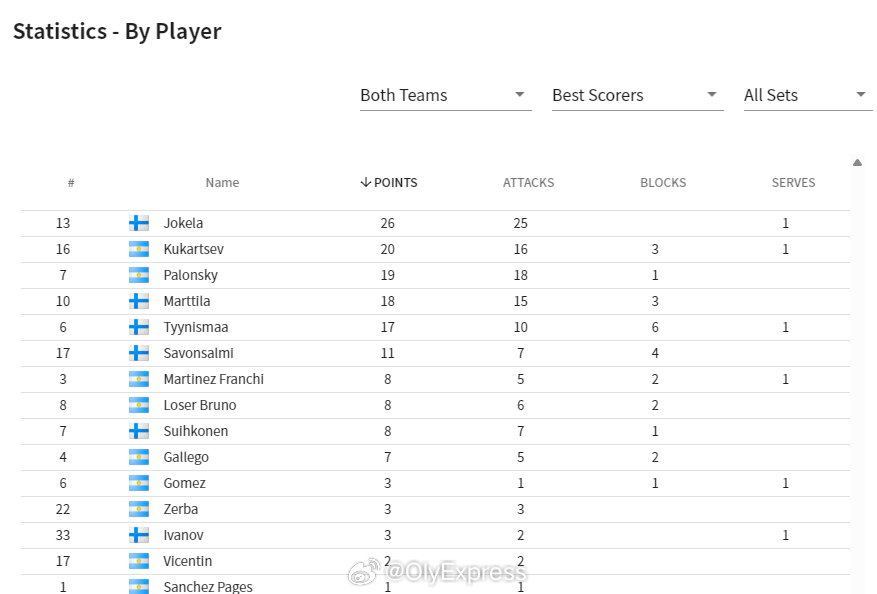The width and height of the screenshot is (877, 594).
Task: Click the Argentina flag beside Kukartsev
Action: [x=139, y=249]
